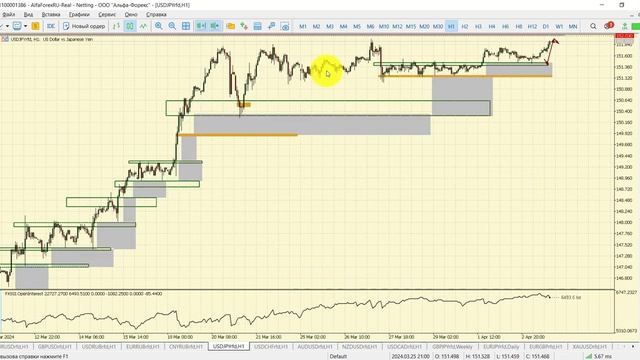Screen dimensions: 640x360
Task: Open the profile dropdown arrow beside chart icon
Action: click(25, 26)
